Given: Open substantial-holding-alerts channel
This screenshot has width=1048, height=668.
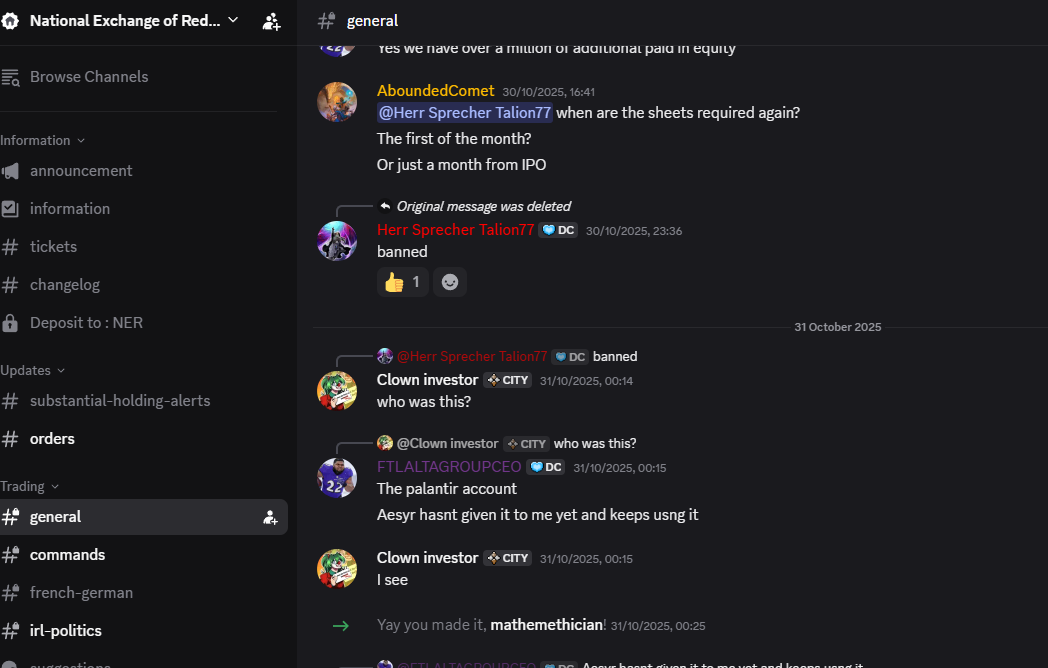Looking at the screenshot, I should coord(120,401).
